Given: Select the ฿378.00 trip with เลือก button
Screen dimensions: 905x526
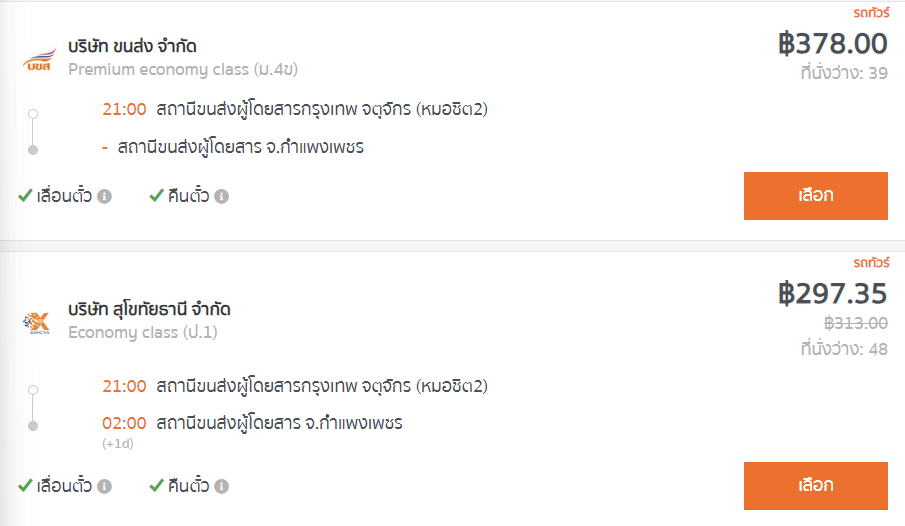Looking at the screenshot, I should pos(816,196).
